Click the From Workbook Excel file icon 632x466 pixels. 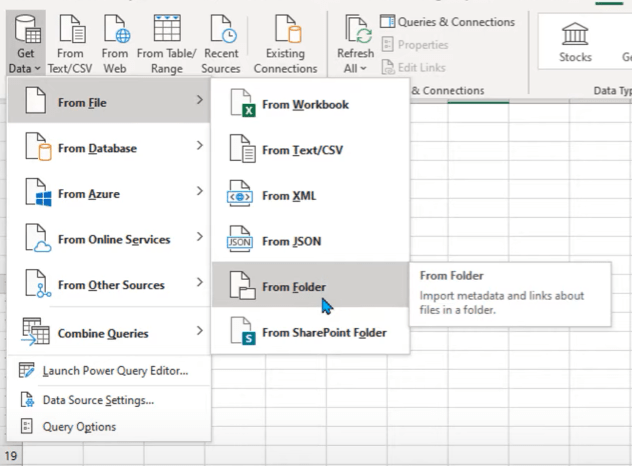tap(242, 104)
